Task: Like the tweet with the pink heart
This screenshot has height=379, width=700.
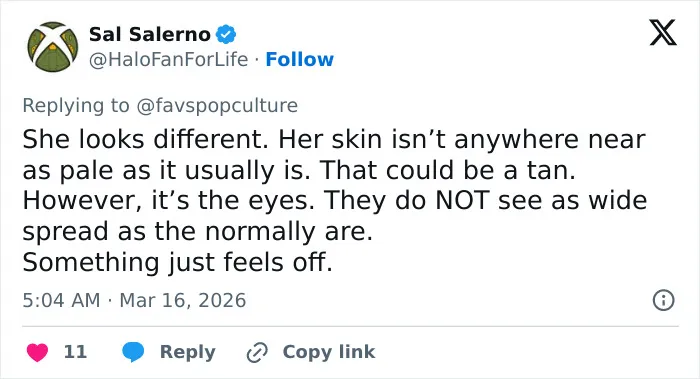Action: click(37, 352)
